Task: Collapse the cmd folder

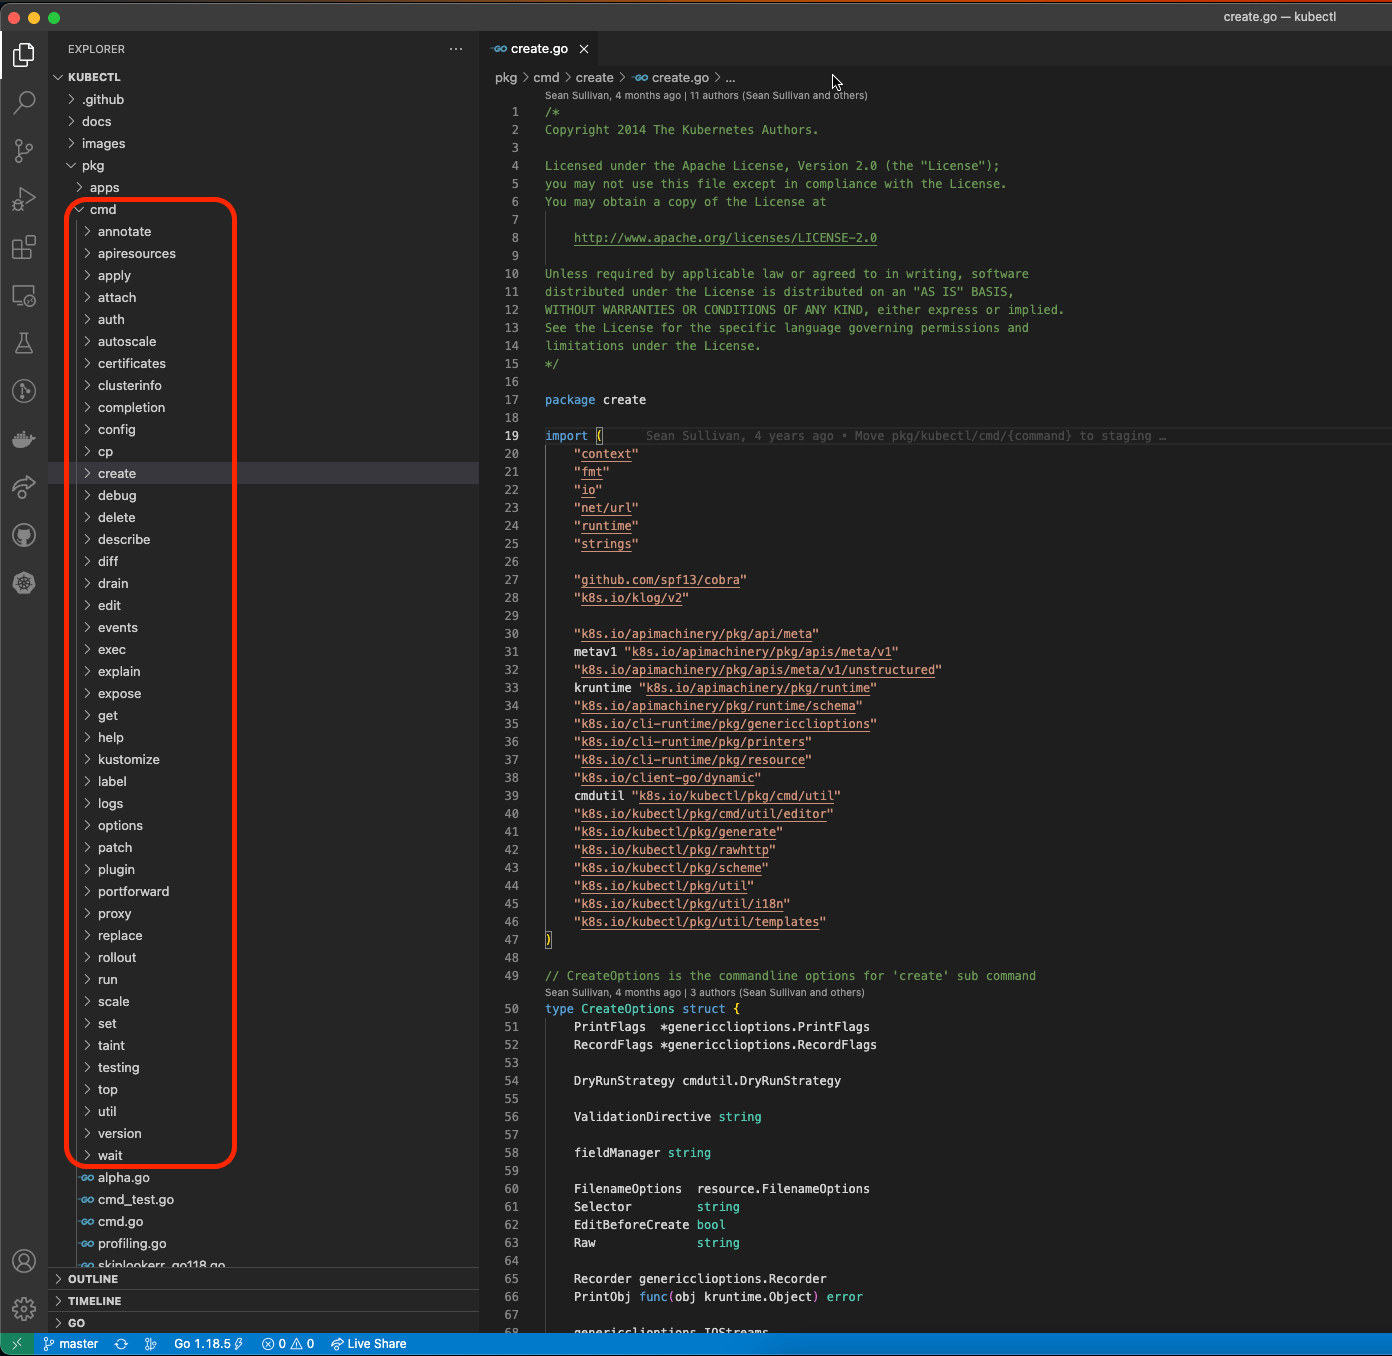Action: point(264,209)
